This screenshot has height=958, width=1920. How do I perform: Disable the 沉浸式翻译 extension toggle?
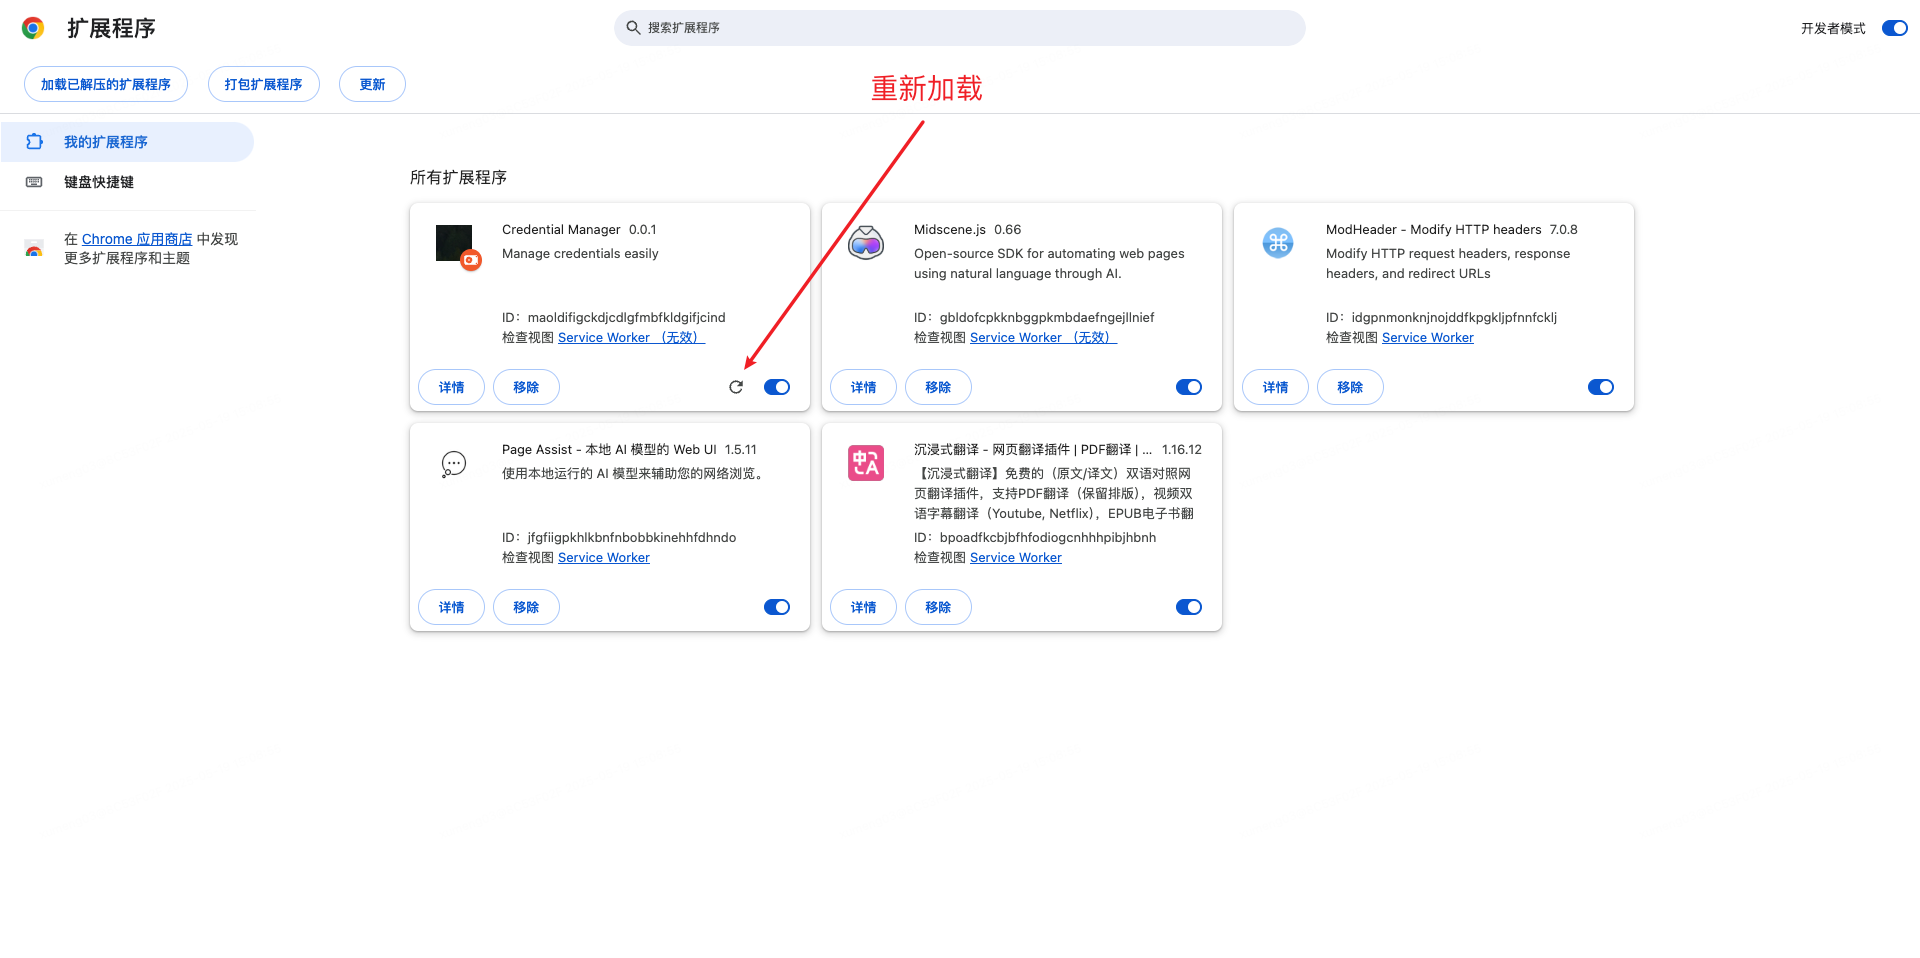click(1189, 607)
